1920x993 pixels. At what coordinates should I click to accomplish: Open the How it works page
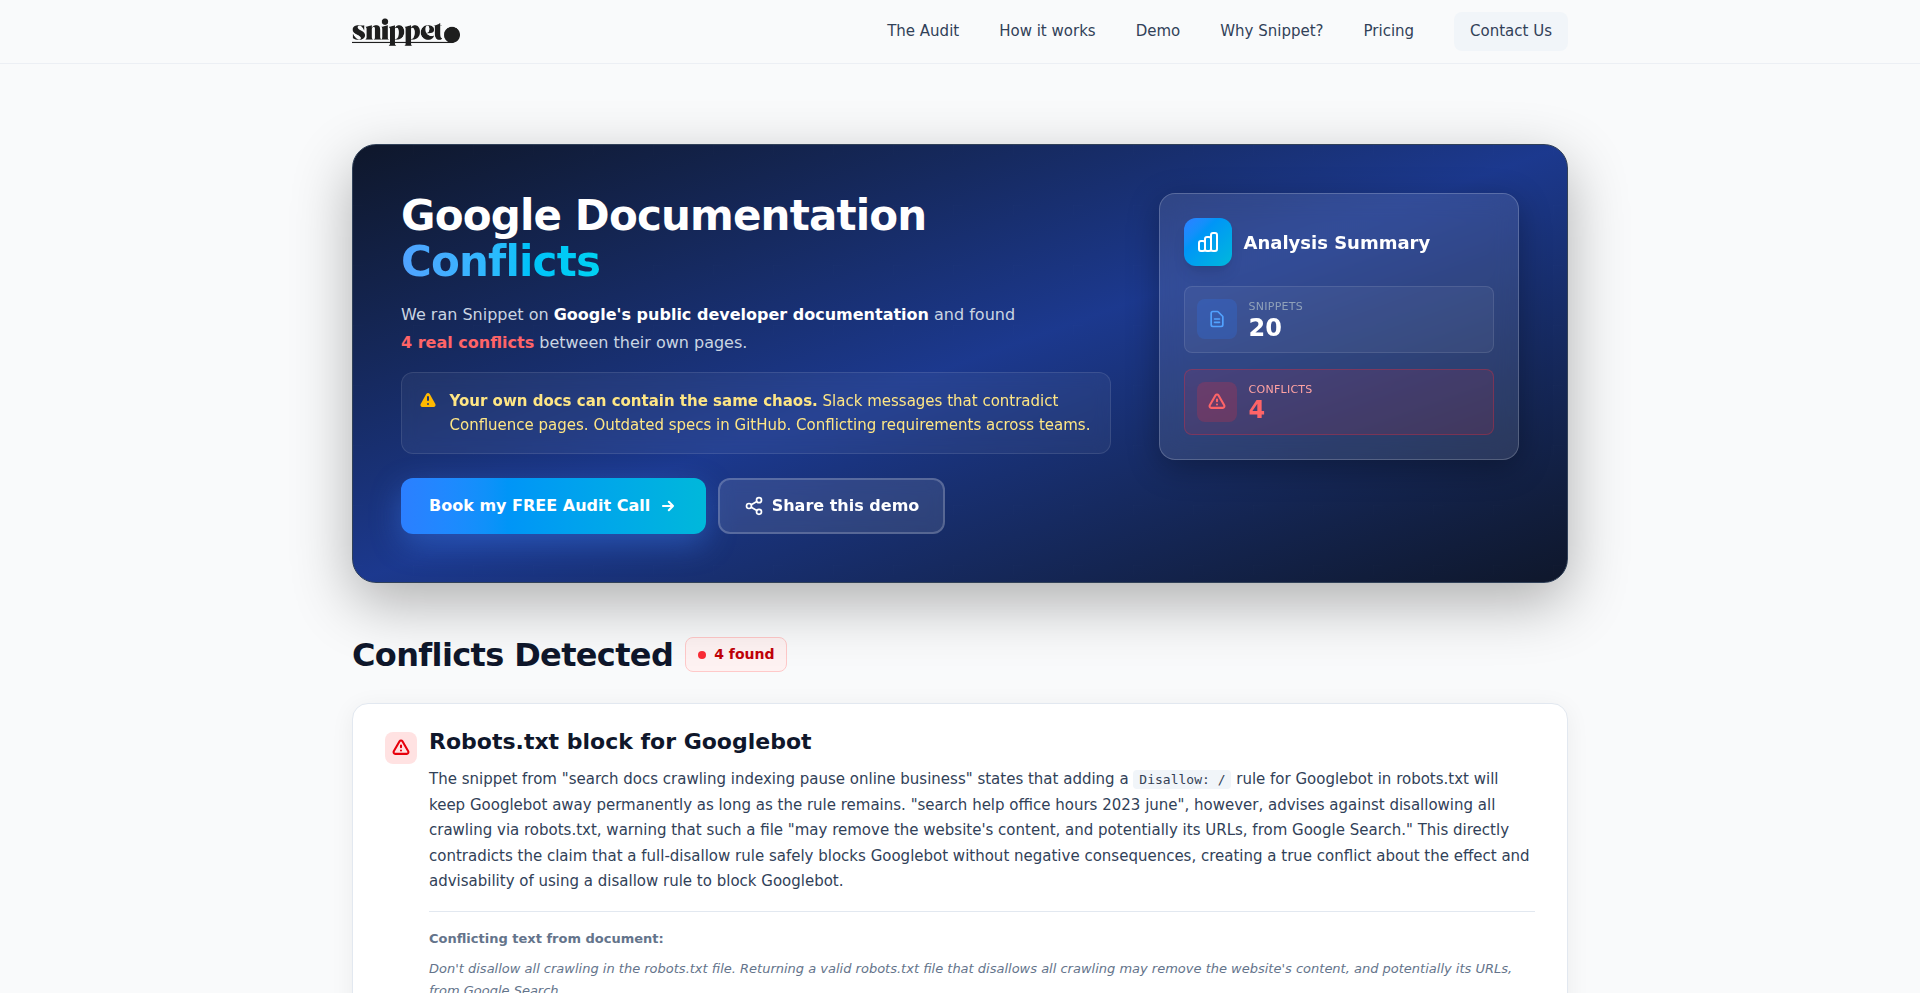pos(1047,31)
